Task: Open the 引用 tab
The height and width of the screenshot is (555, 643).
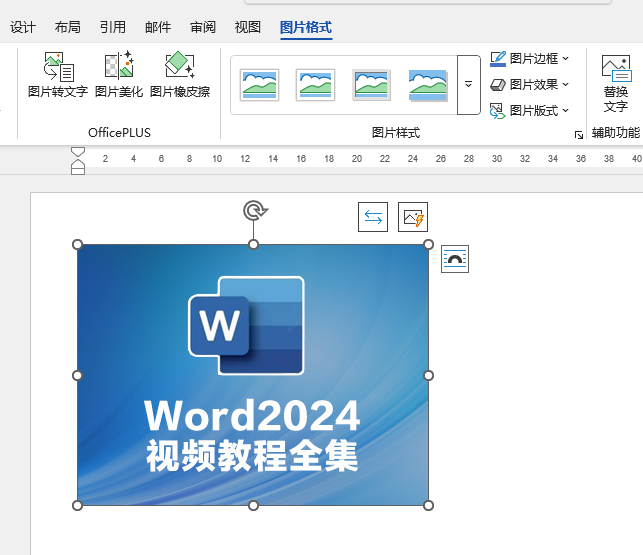Action: point(113,27)
